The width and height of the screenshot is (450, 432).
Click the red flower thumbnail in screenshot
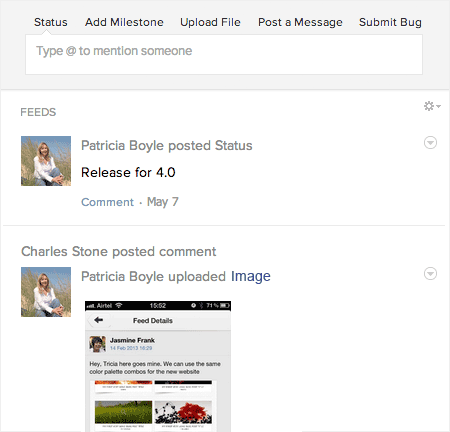tap(183, 412)
